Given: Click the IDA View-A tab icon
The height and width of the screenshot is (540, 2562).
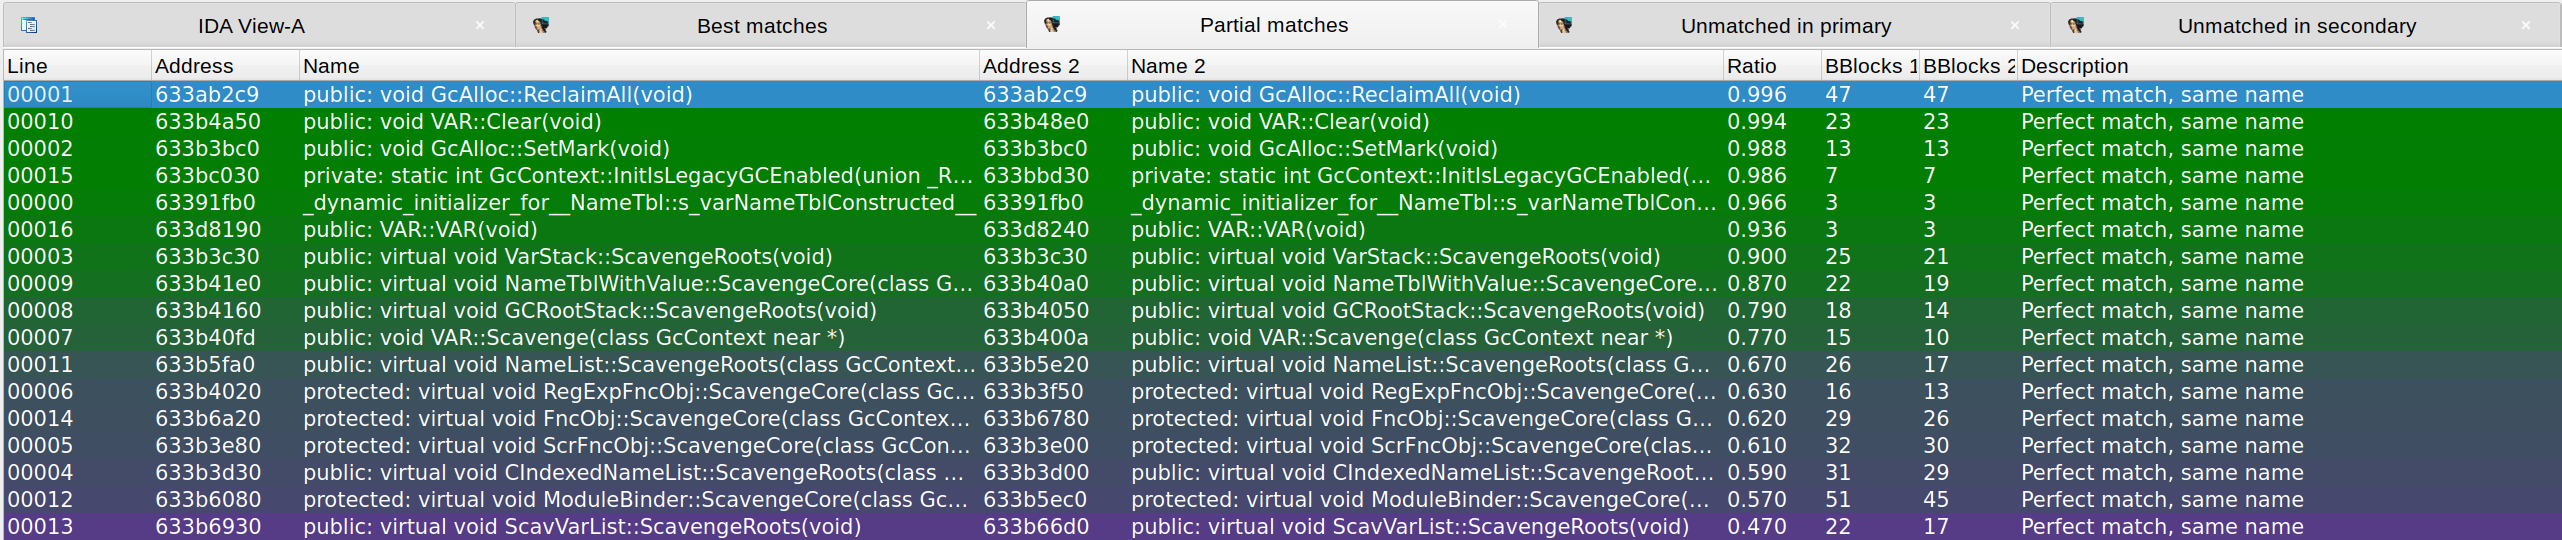Looking at the screenshot, I should 30,26.
